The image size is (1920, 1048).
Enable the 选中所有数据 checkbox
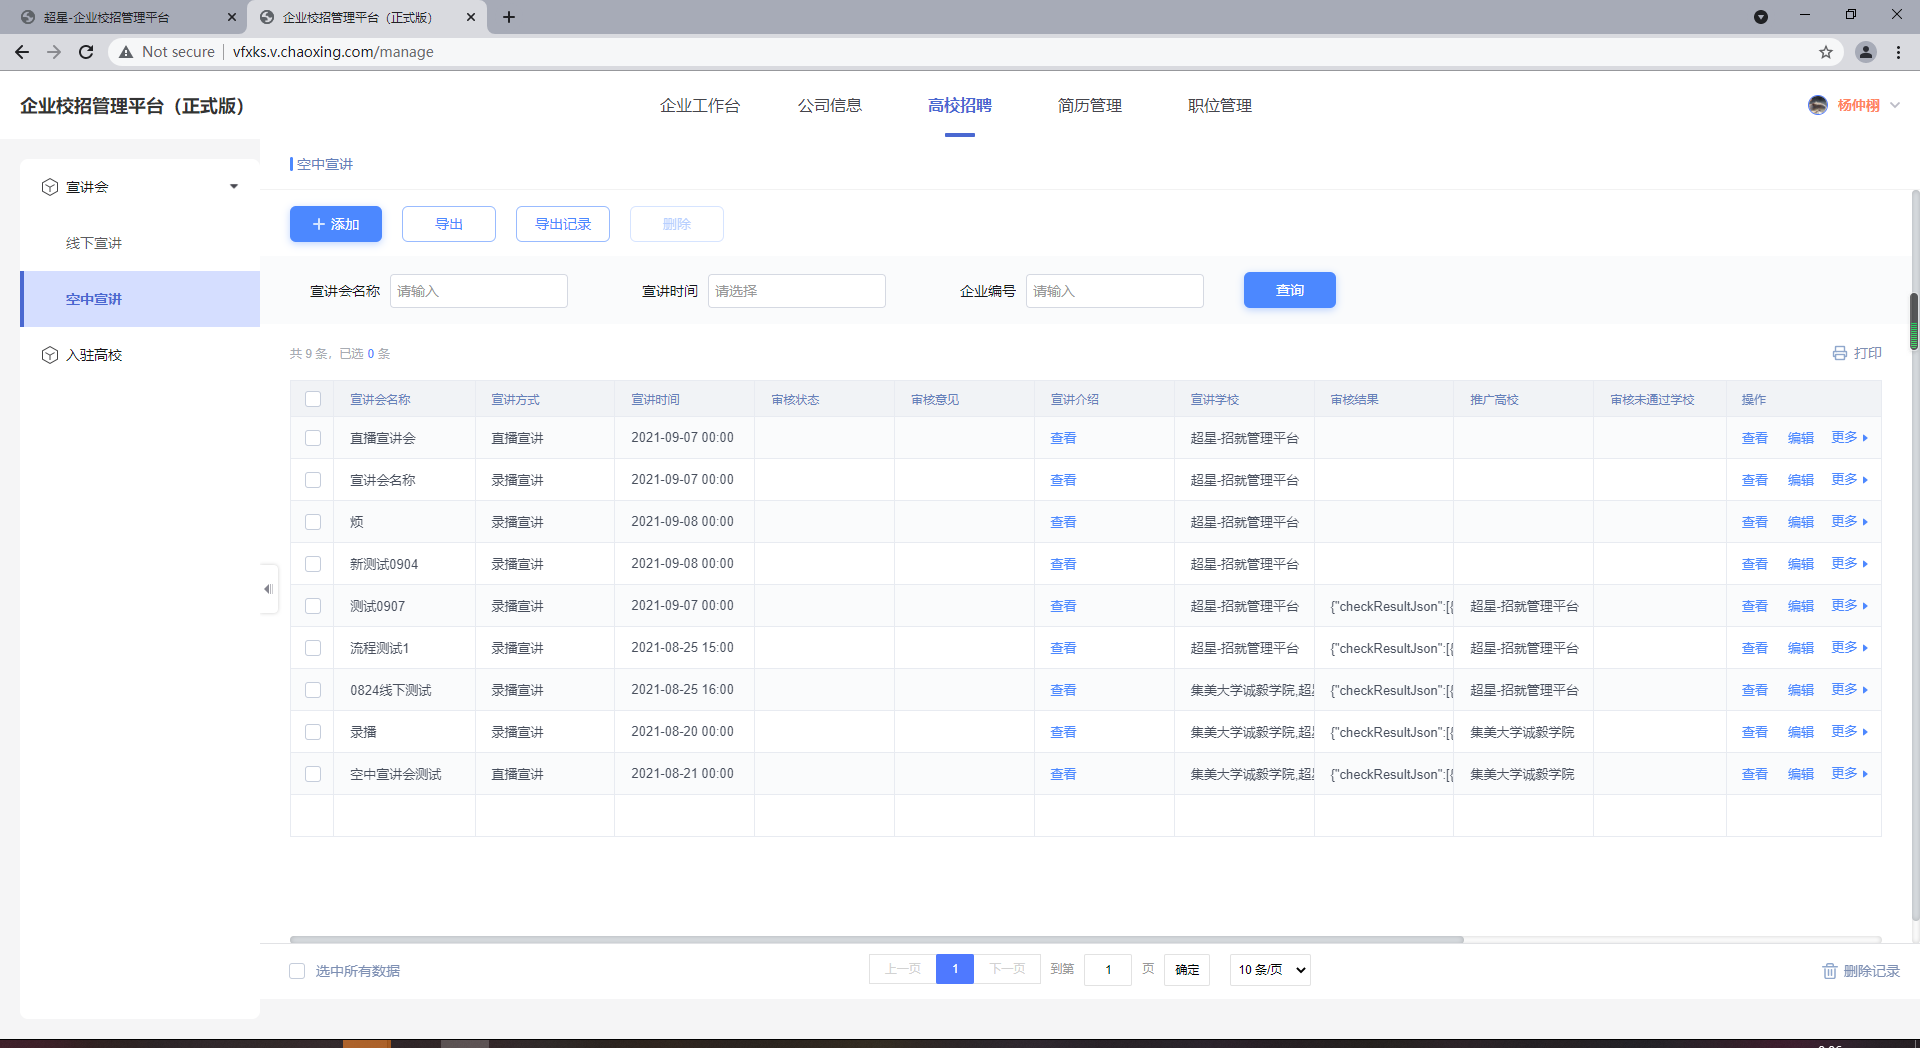tap(297, 971)
